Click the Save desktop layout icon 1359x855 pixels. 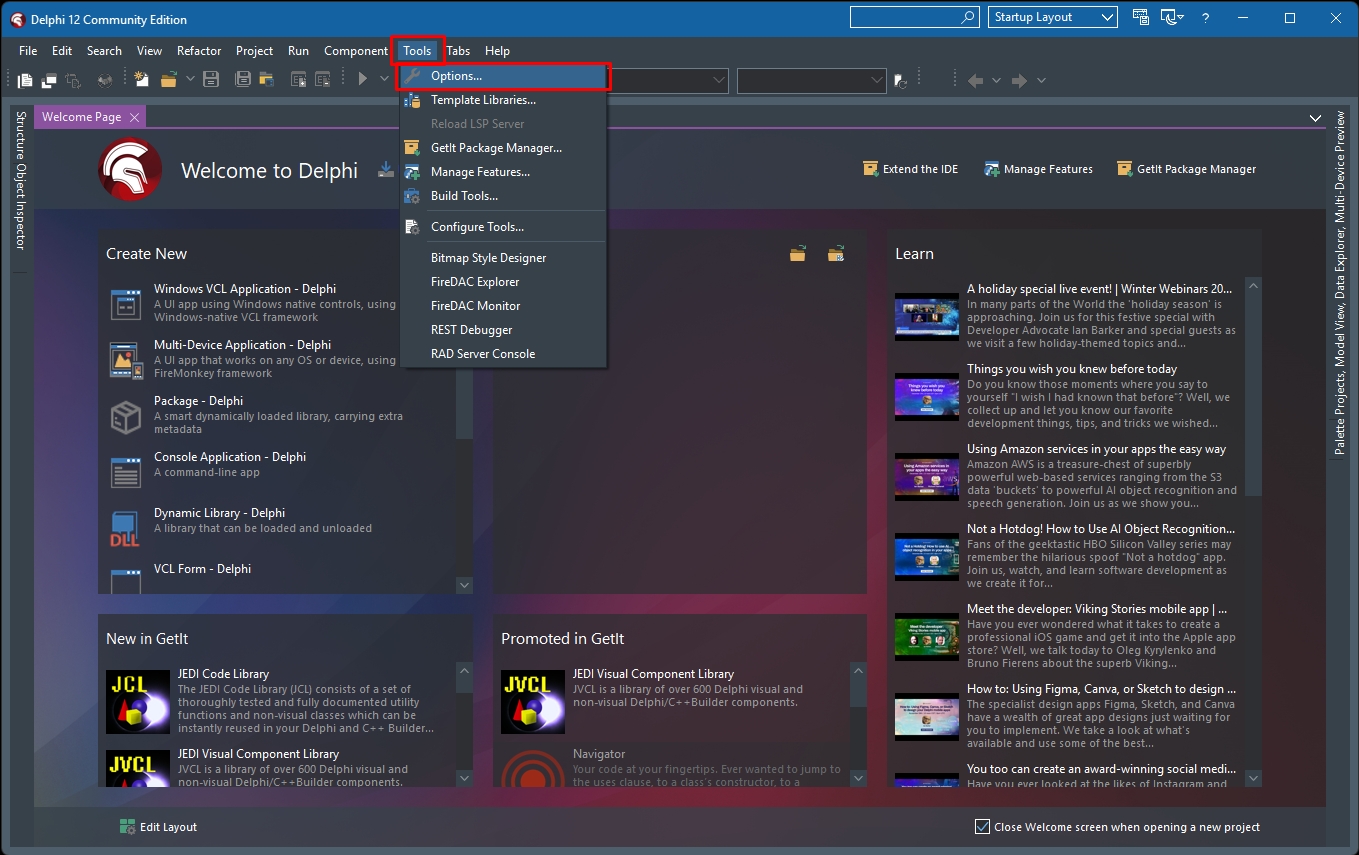tap(1141, 18)
